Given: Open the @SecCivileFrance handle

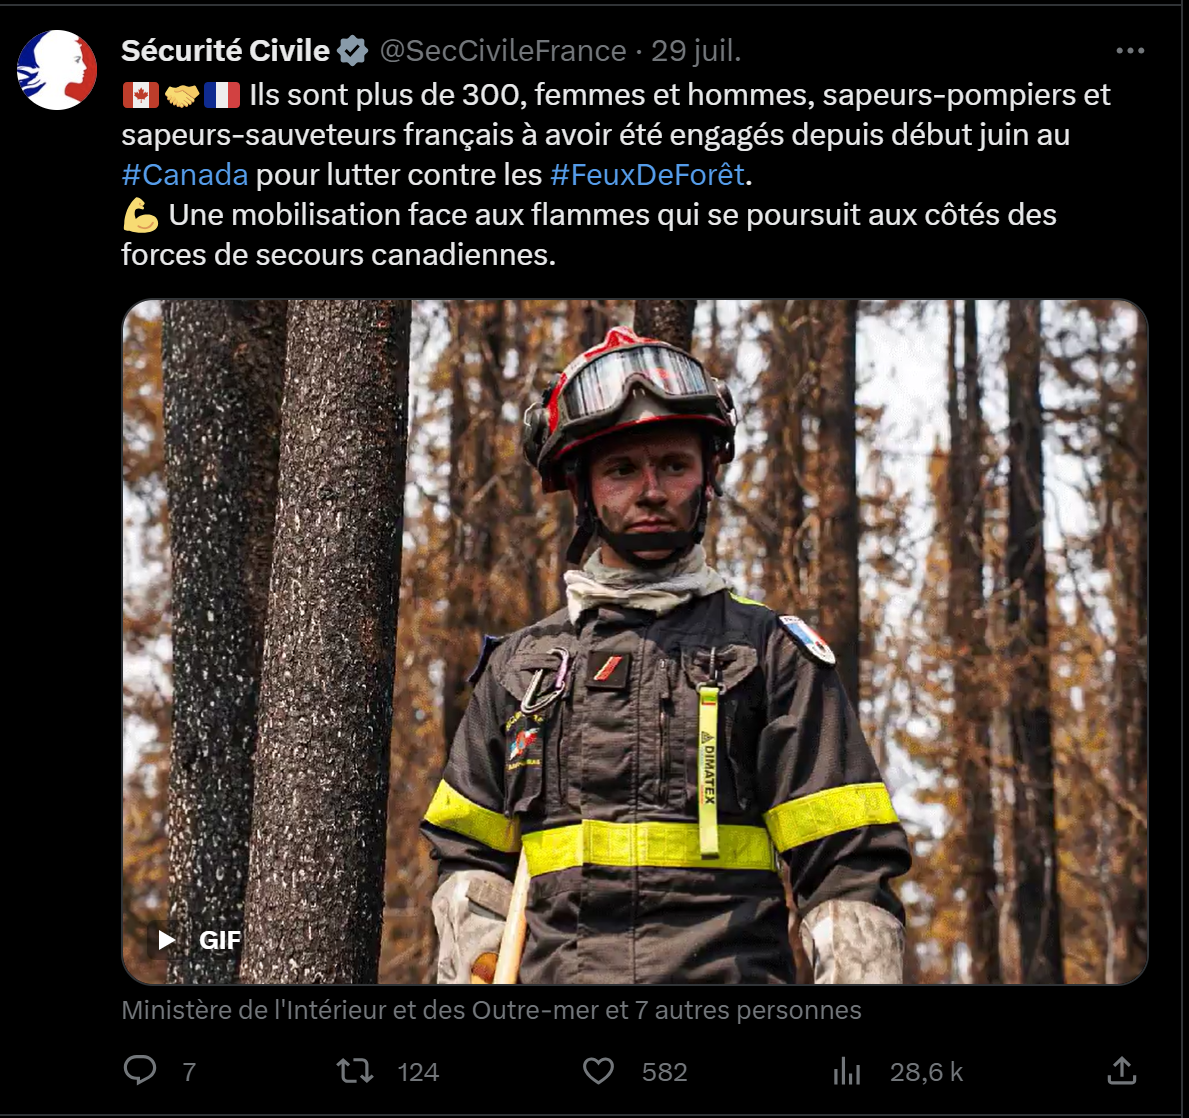Looking at the screenshot, I should point(503,51).
